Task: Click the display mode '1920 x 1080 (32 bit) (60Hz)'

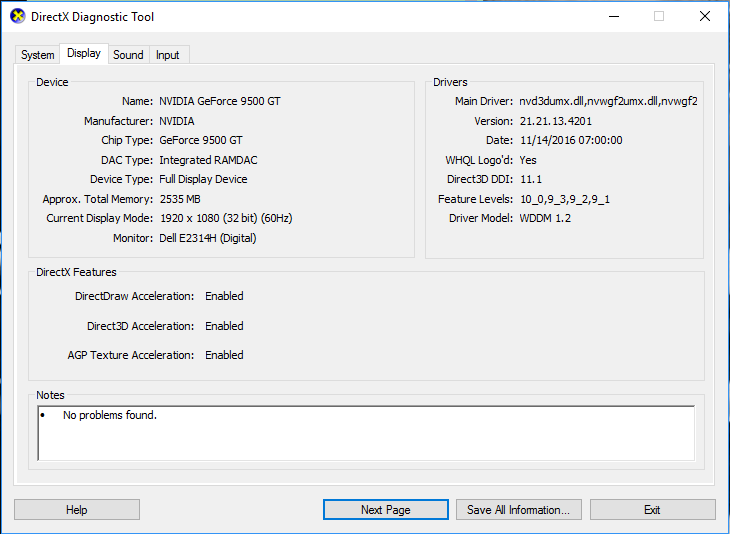Action: click(x=226, y=218)
